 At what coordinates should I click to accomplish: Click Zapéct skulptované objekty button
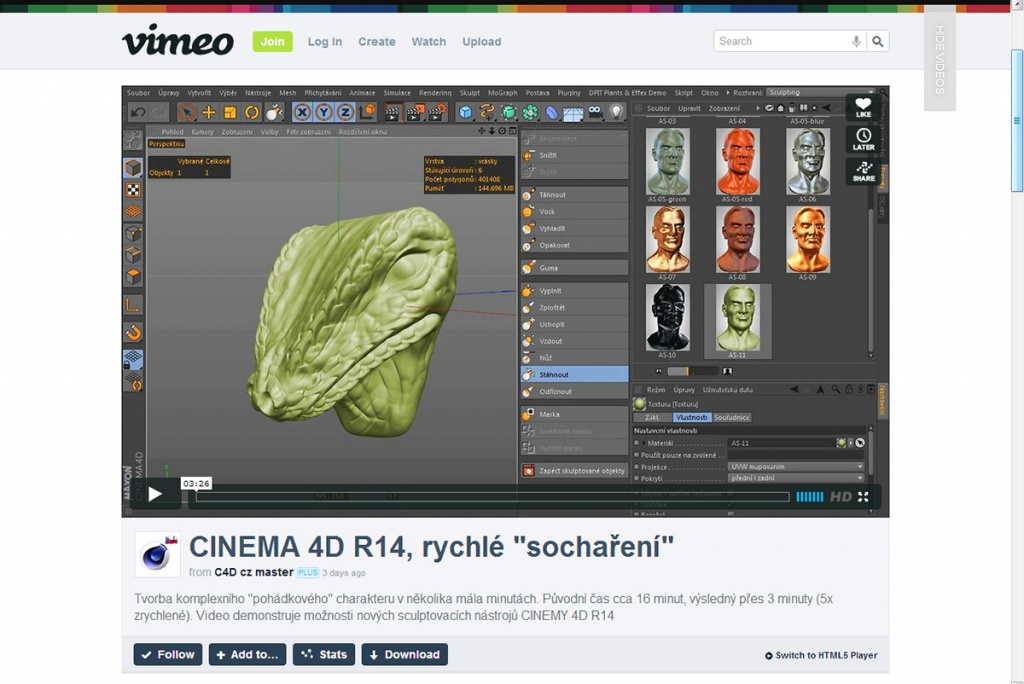[x=575, y=470]
